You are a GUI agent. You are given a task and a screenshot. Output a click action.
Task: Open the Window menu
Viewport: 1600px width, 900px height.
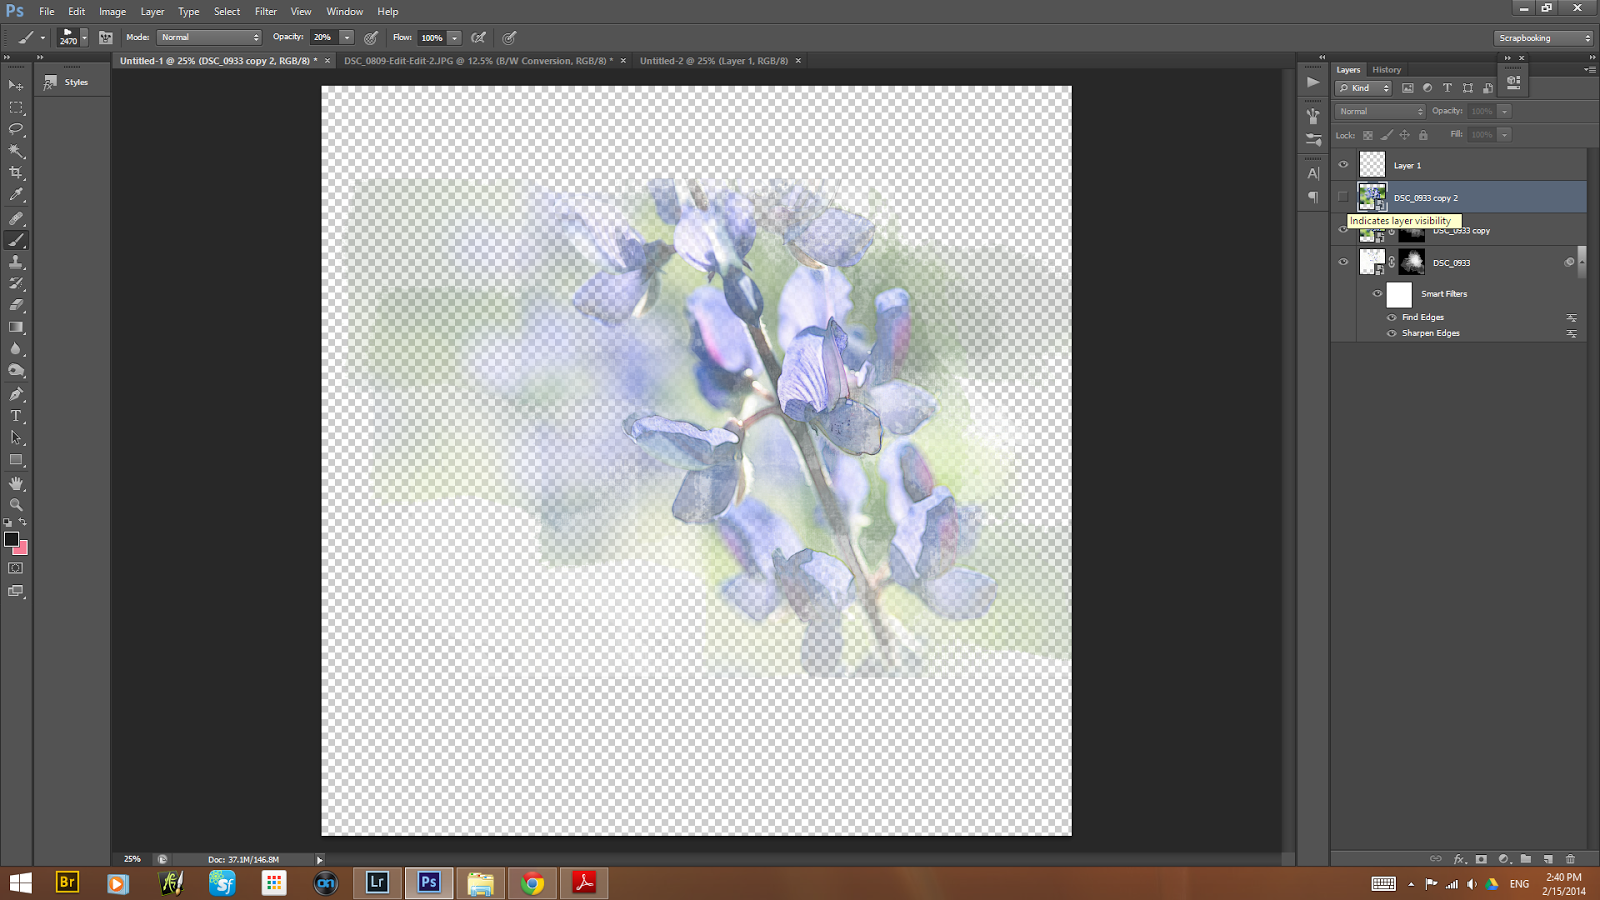click(x=345, y=11)
